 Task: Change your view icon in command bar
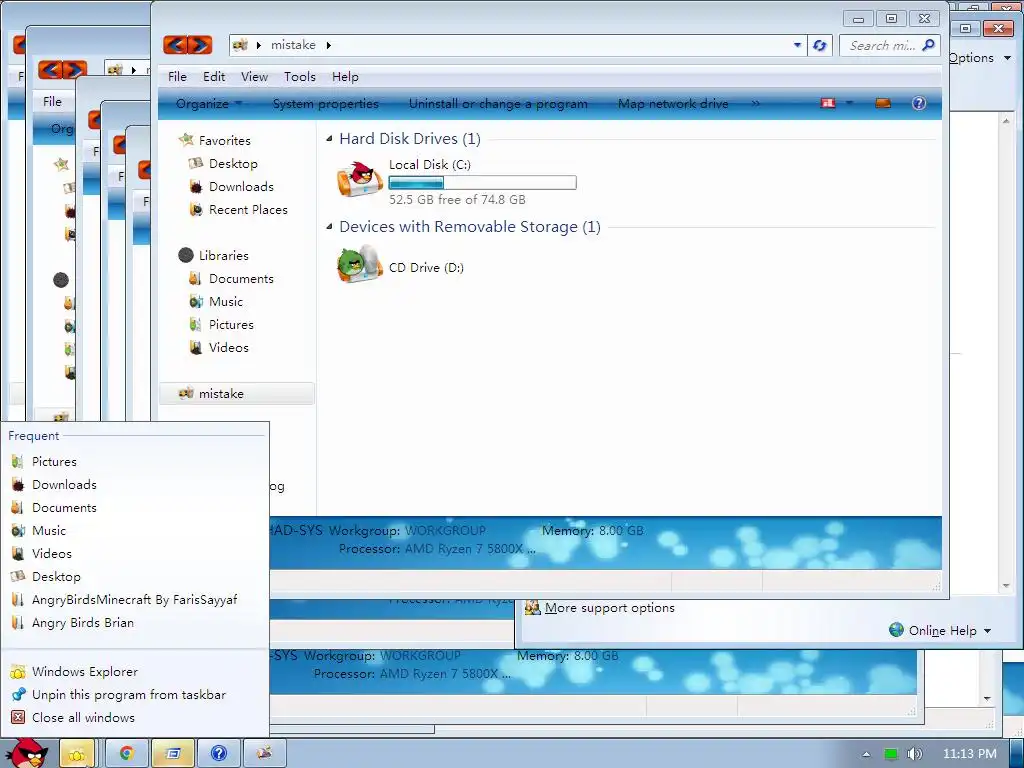pos(827,103)
